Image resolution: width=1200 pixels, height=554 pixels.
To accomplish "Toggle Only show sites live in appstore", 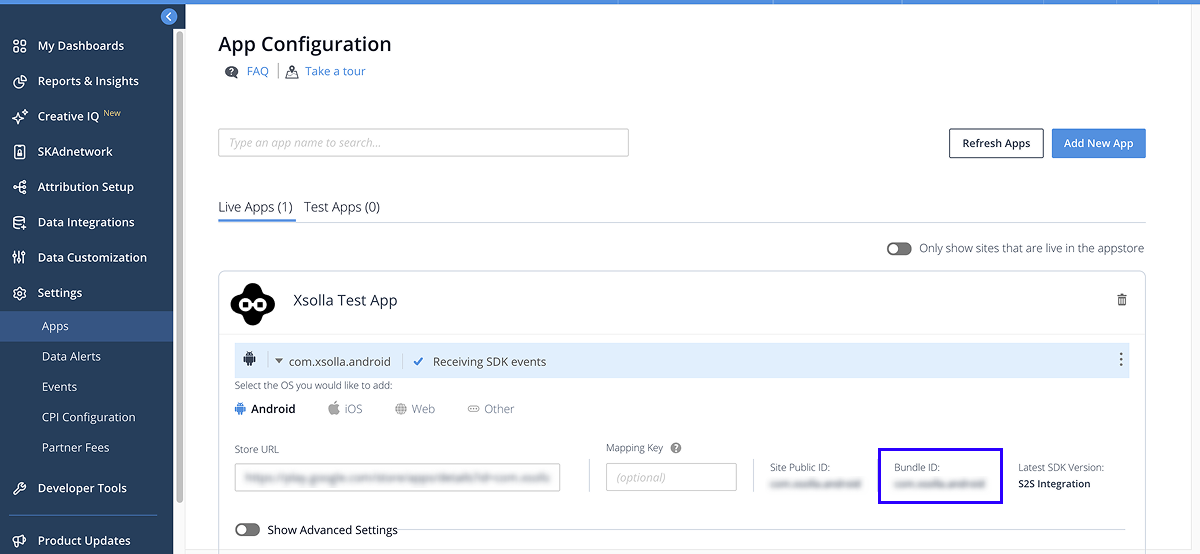I will [898, 249].
